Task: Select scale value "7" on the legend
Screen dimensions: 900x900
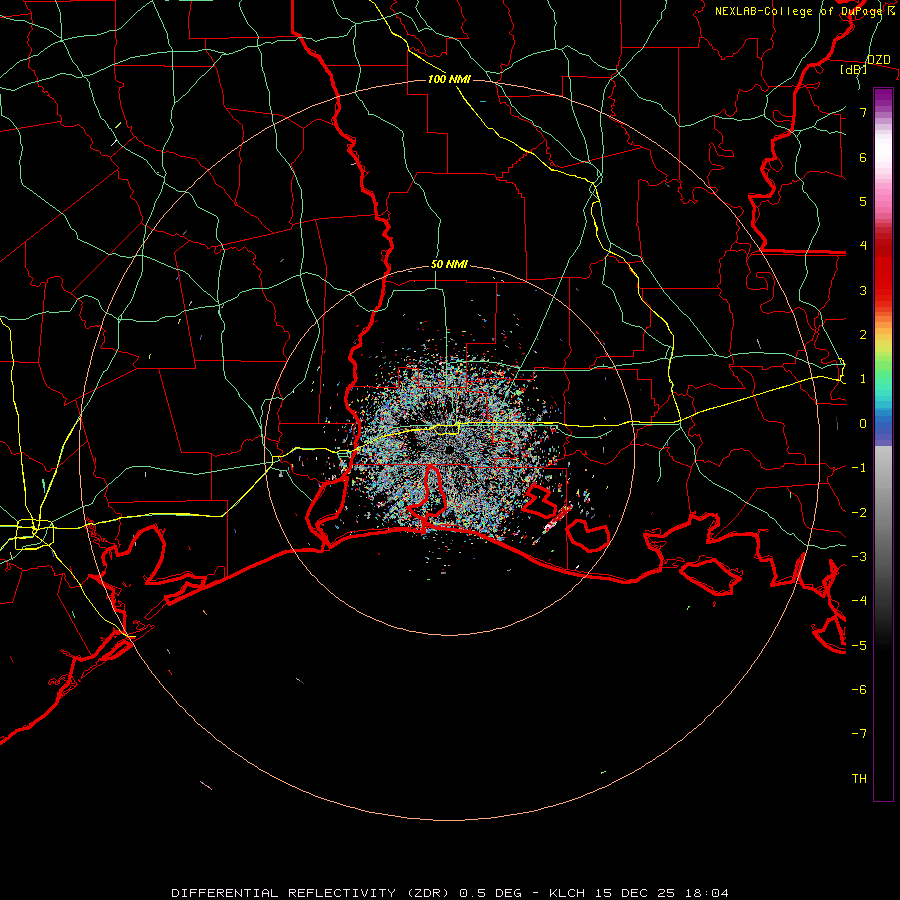Action: pos(863,112)
